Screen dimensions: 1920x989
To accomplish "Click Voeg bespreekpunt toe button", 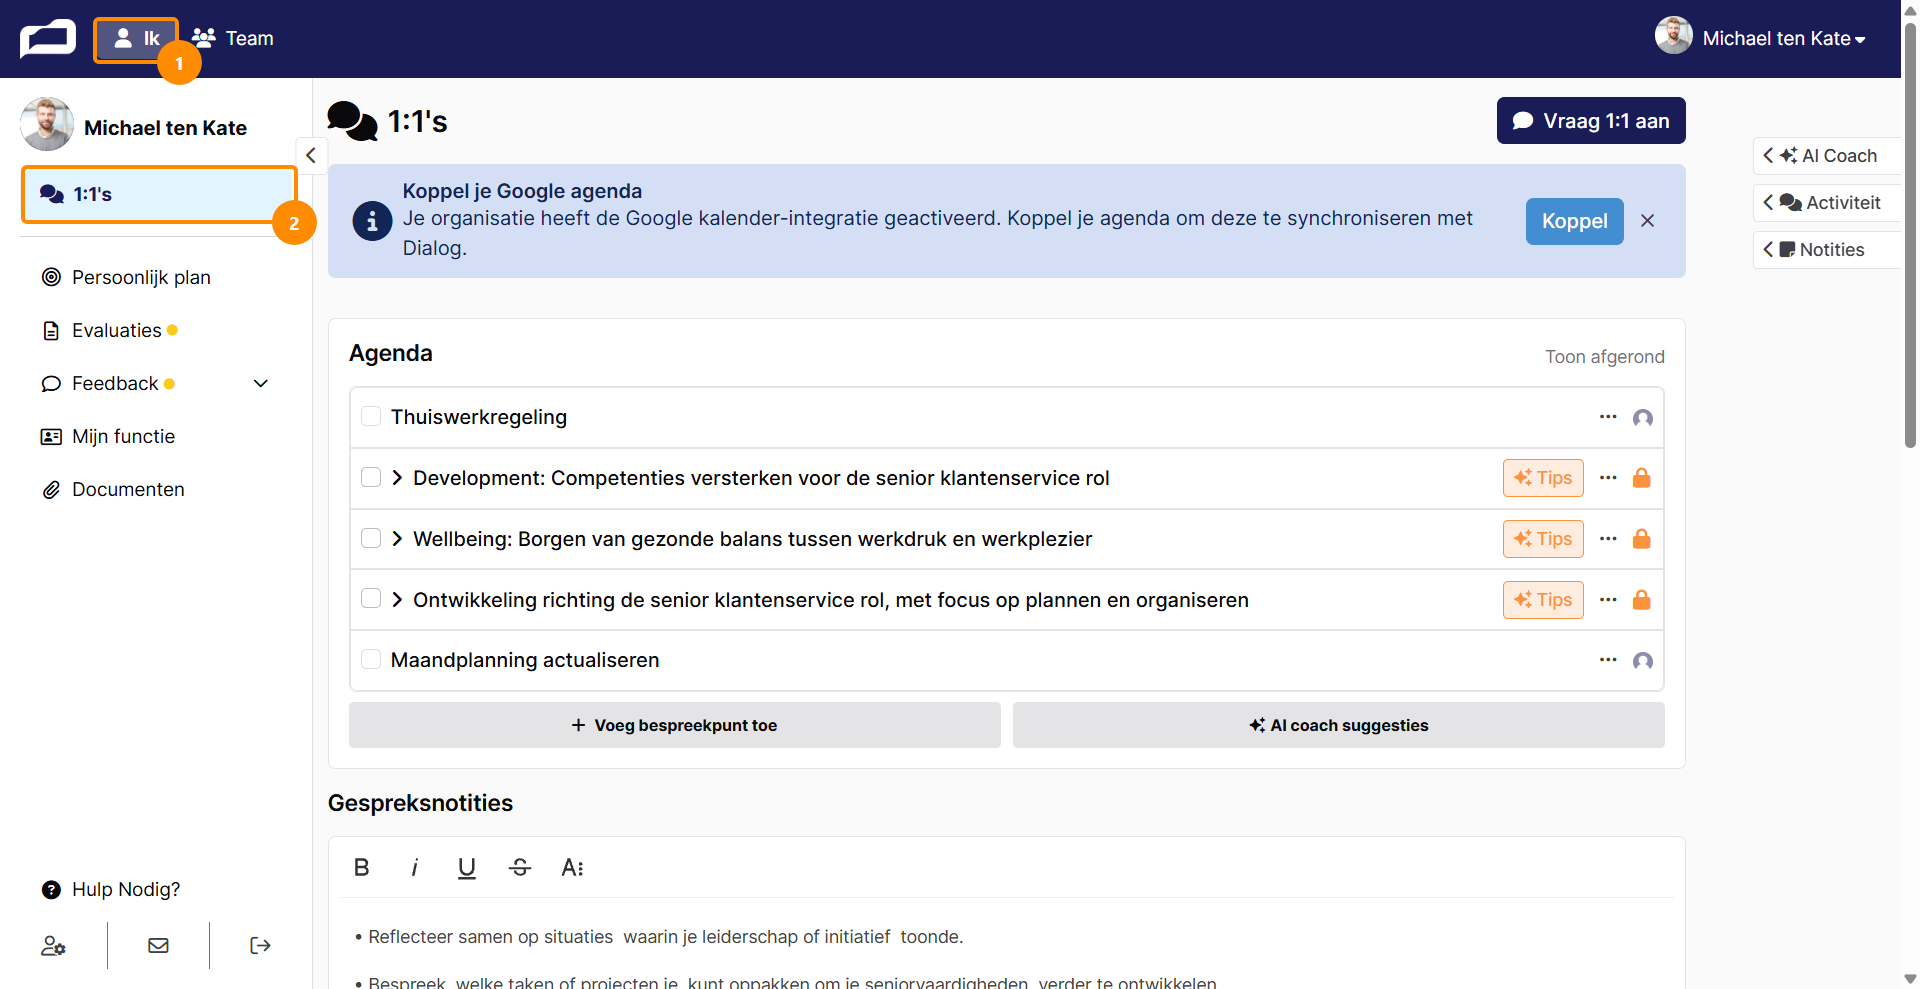I will coord(674,725).
